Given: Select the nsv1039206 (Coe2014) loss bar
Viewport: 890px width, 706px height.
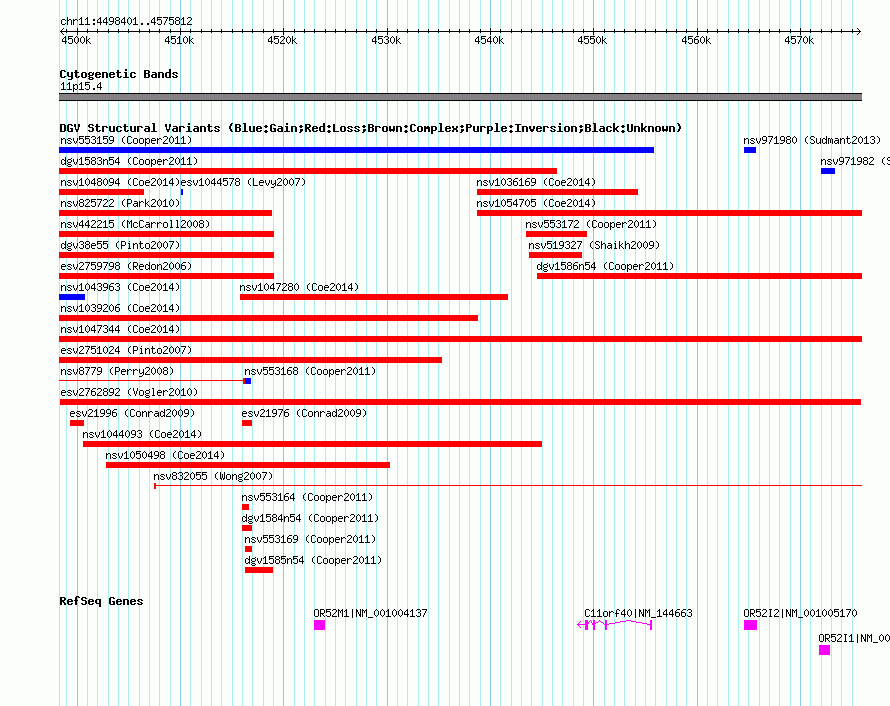Looking at the screenshot, I should pos(268,318).
